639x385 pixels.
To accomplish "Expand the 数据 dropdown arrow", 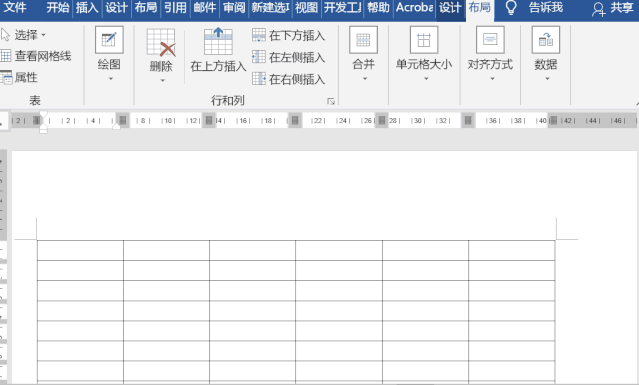I will click(x=547, y=79).
